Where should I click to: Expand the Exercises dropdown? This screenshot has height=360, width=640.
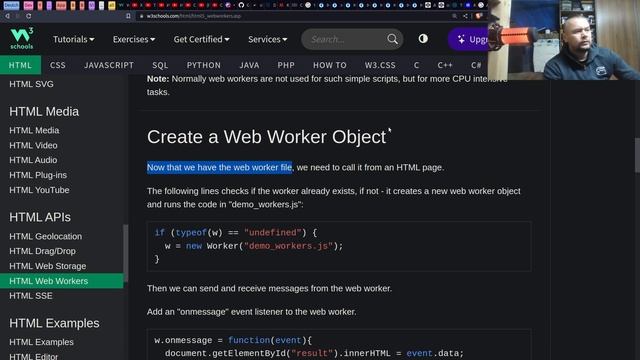(134, 39)
